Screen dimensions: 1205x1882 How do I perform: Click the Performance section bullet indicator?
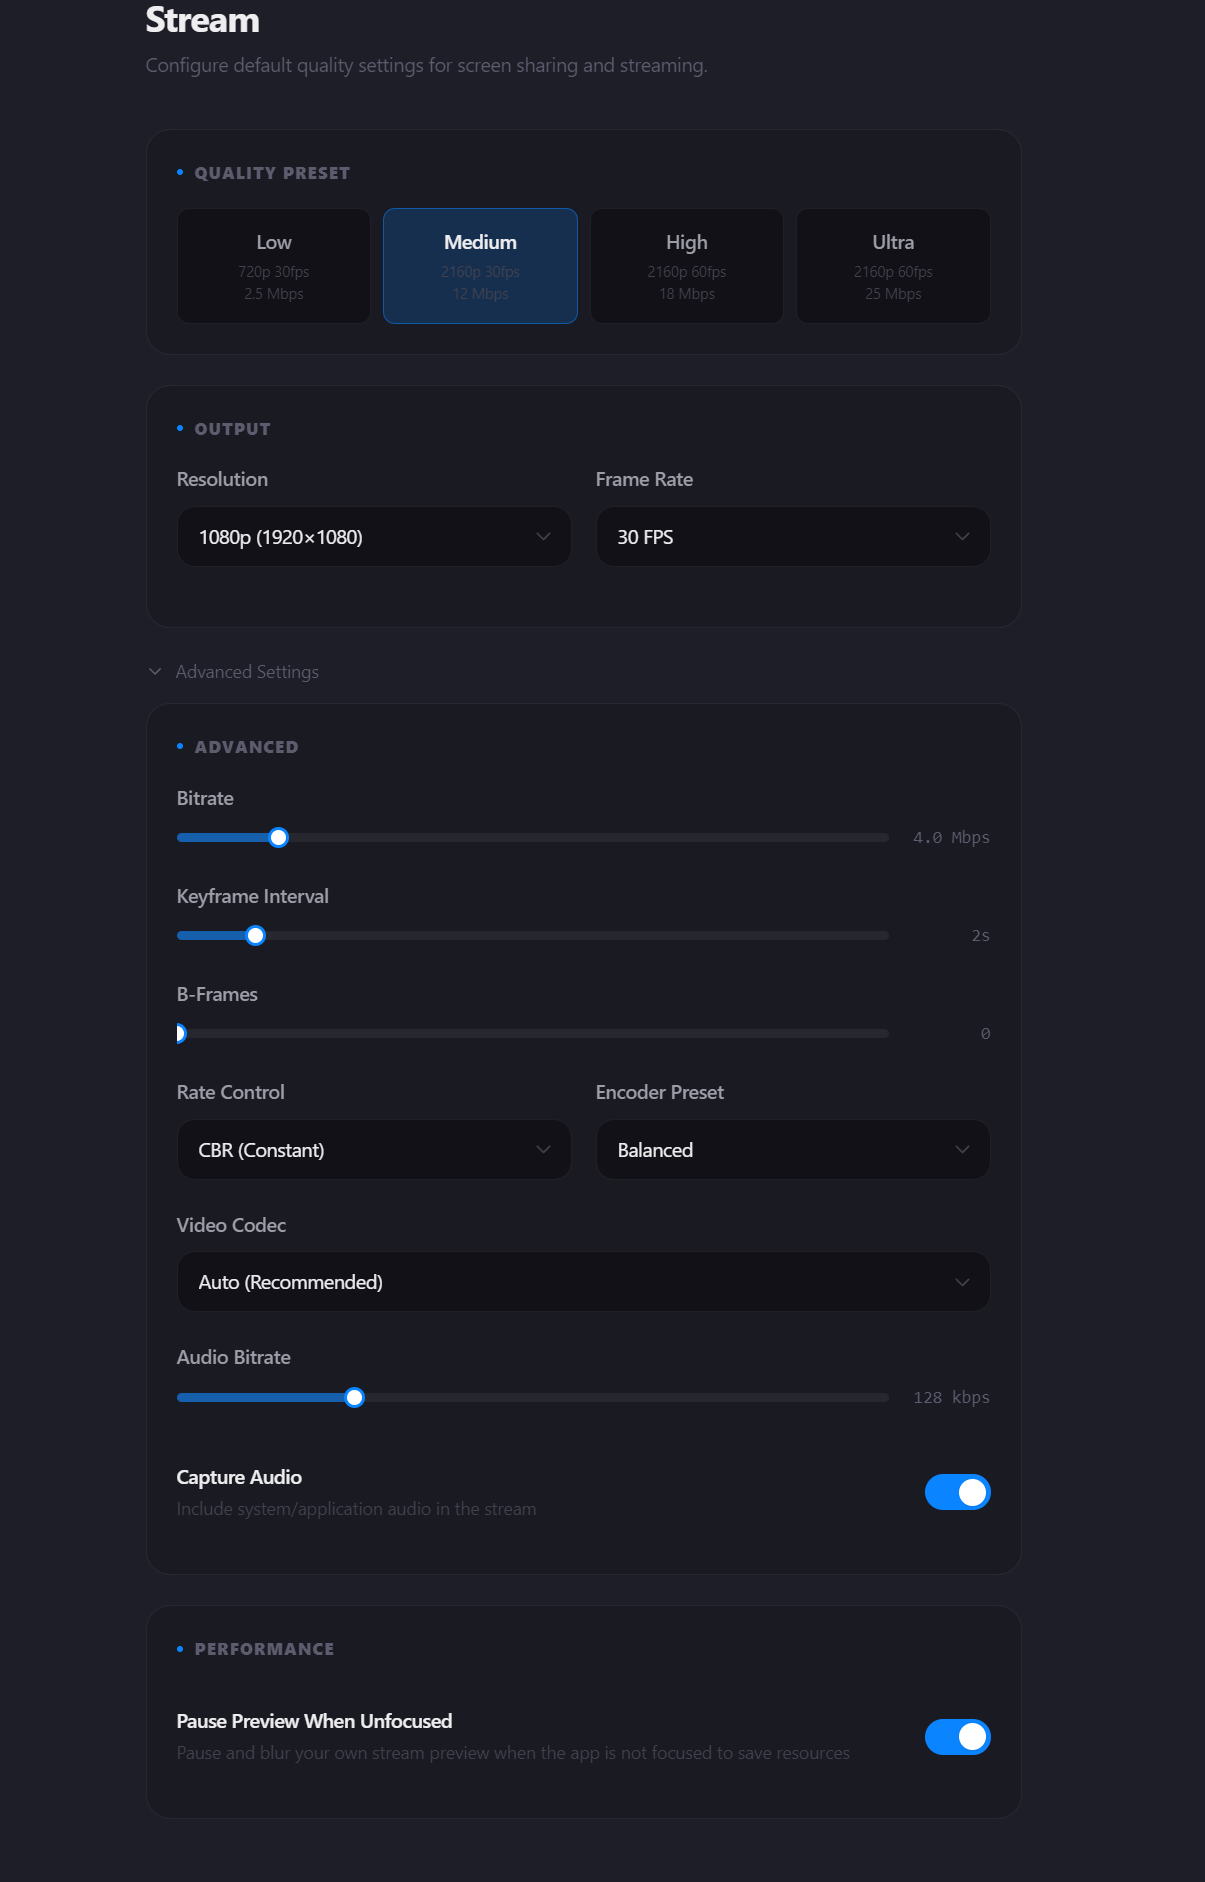click(180, 1648)
